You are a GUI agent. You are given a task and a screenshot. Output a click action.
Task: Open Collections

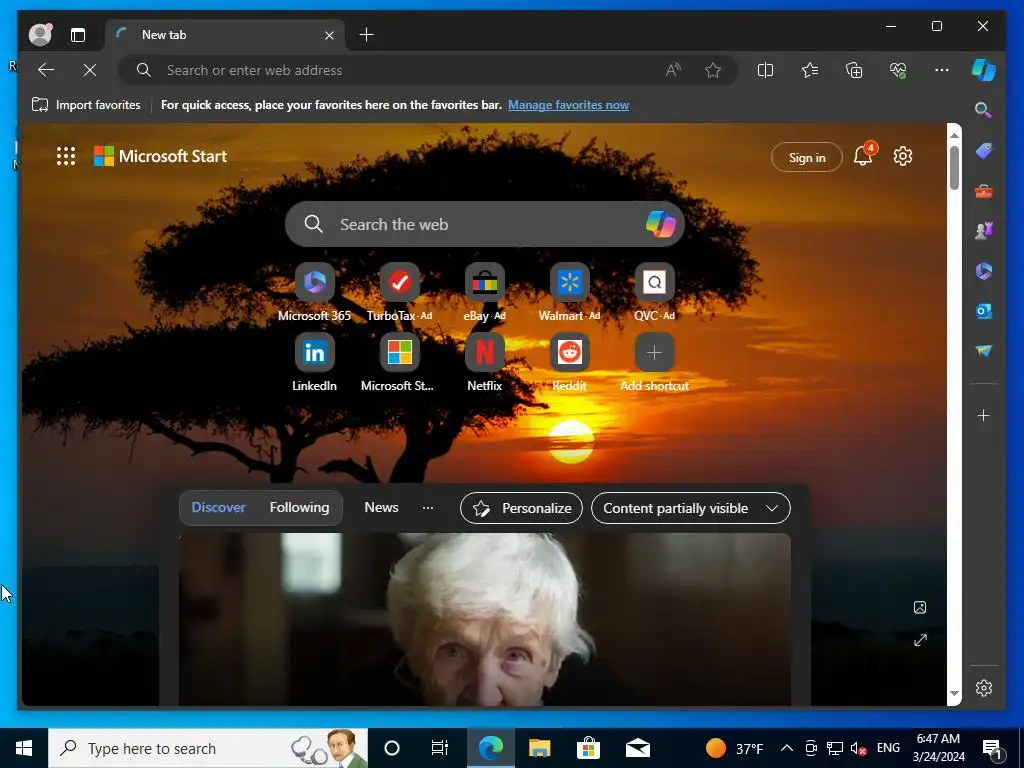tap(854, 70)
